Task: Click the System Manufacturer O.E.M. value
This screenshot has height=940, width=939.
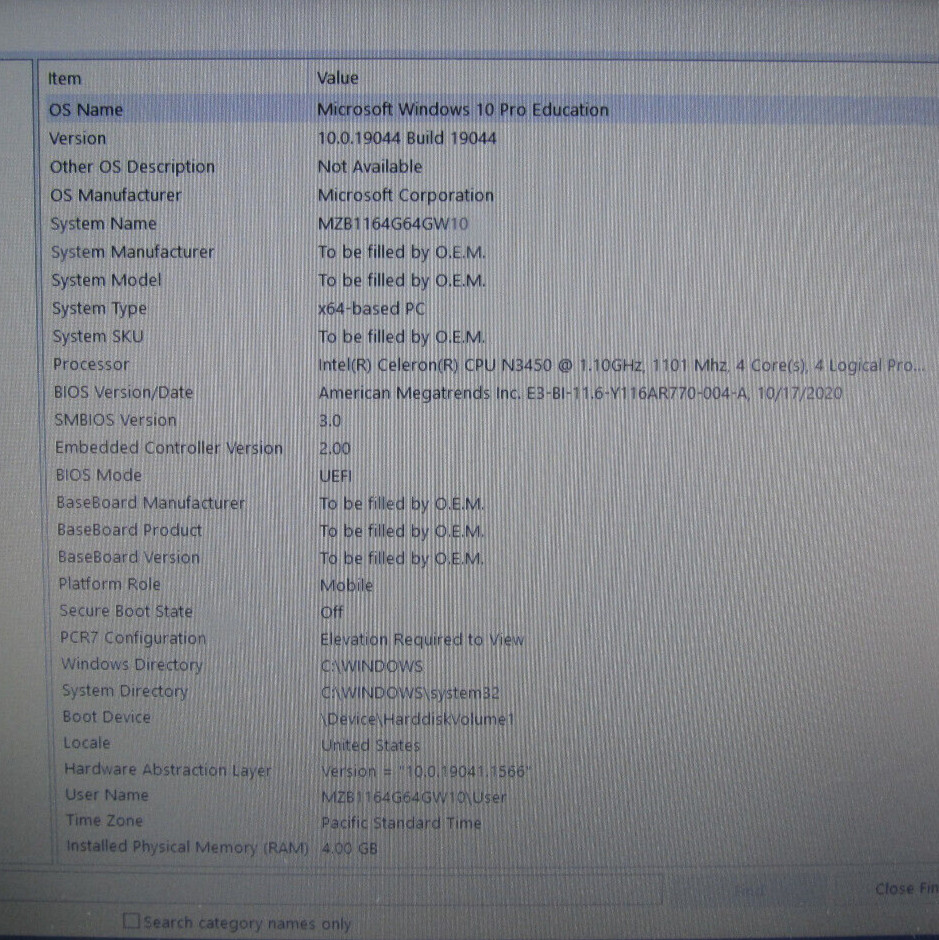Action: point(401,252)
